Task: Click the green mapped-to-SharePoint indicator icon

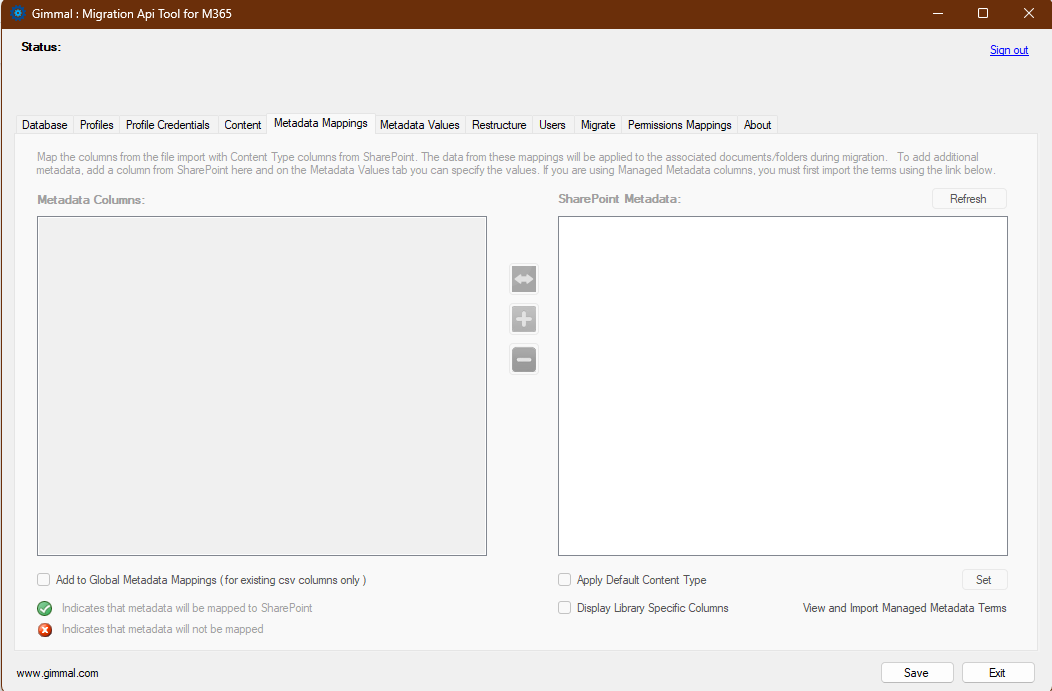Action: [44, 608]
